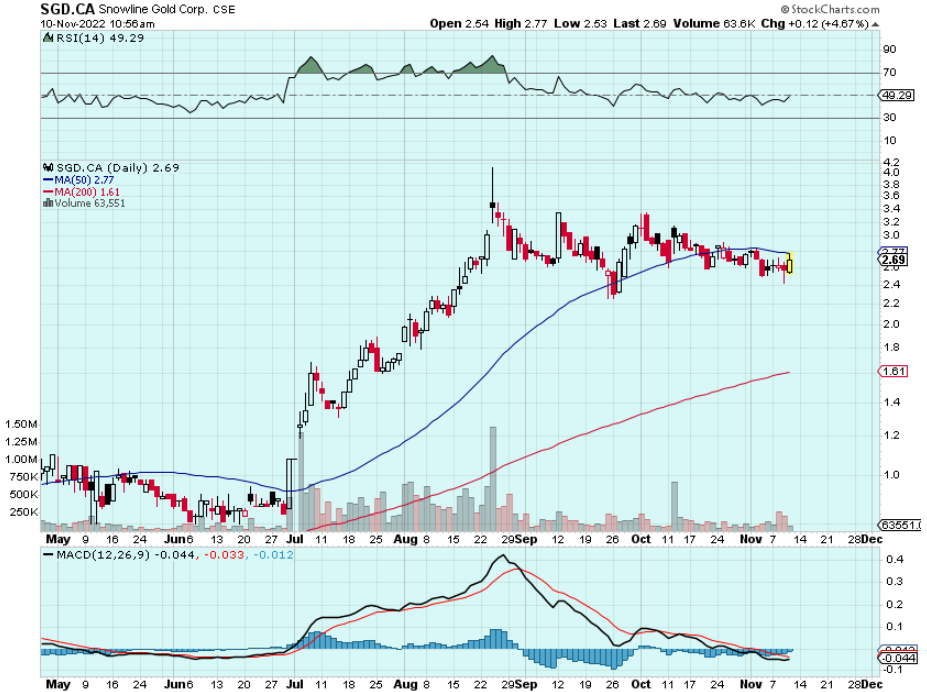Click the Volume 63.6K header value
927x692 pixels.
point(714,24)
